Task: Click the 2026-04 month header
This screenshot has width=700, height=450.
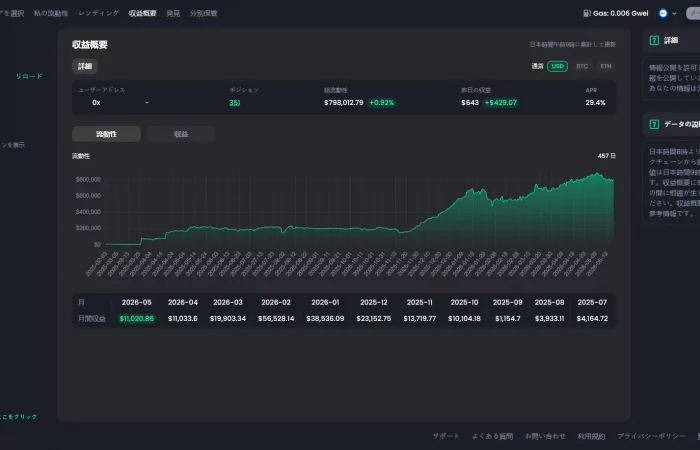Action: click(x=183, y=302)
